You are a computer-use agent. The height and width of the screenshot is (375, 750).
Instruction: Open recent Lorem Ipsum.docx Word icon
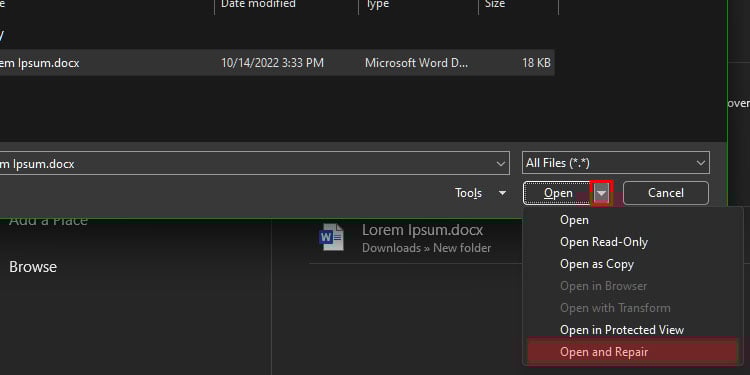click(x=331, y=237)
